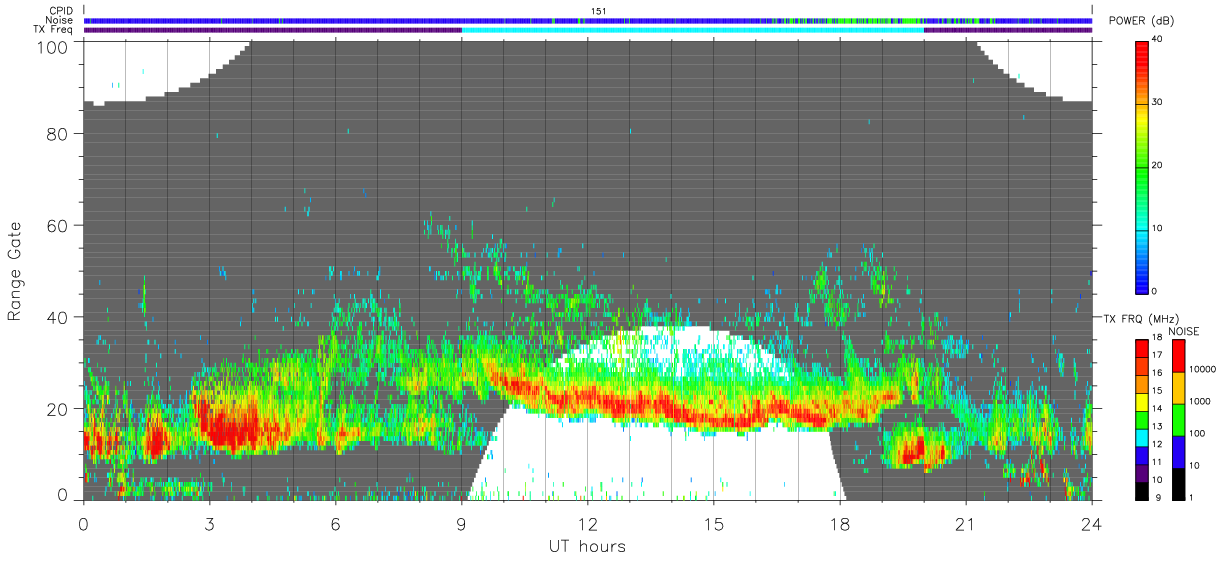Click the CPID label at top left
This screenshot has width=1228, height=567.
click(x=62, y=11)
